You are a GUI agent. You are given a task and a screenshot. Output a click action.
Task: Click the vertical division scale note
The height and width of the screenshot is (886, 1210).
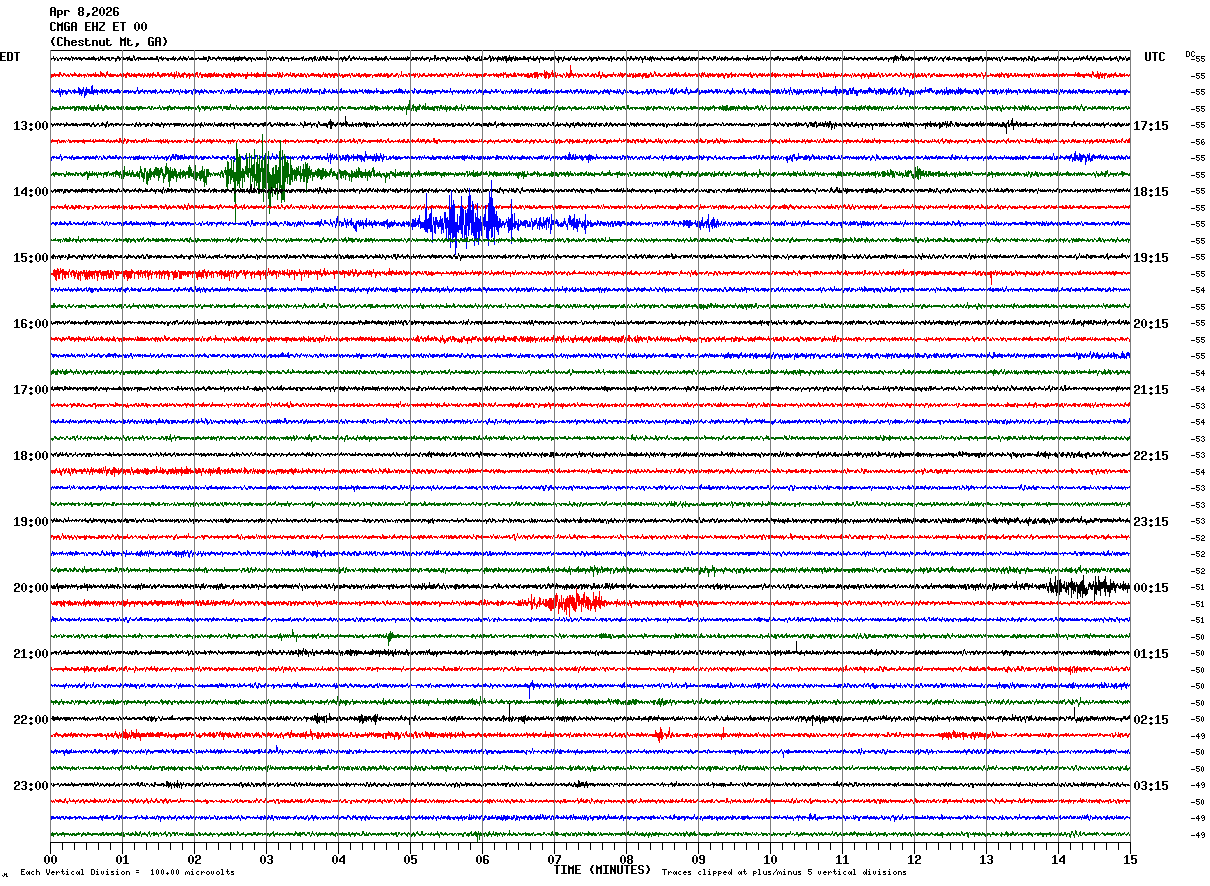pyautogui.click(x=127, y=872)
